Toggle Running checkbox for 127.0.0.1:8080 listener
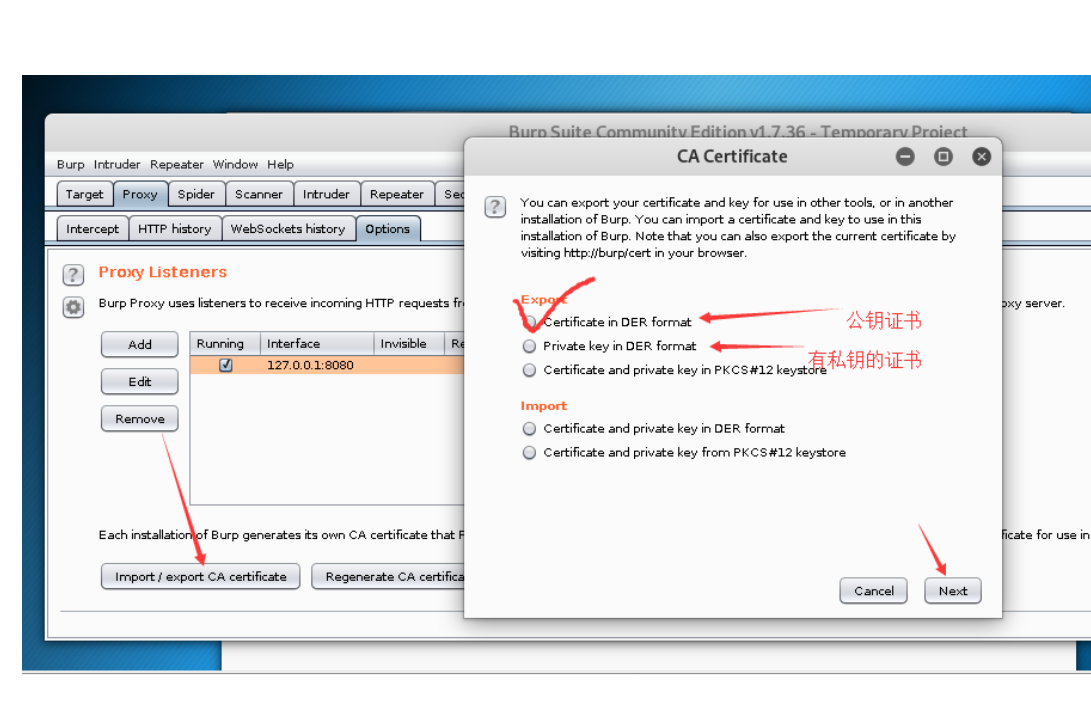Image resolution: width=1091 pixels, height=710 pixels. 225,365
